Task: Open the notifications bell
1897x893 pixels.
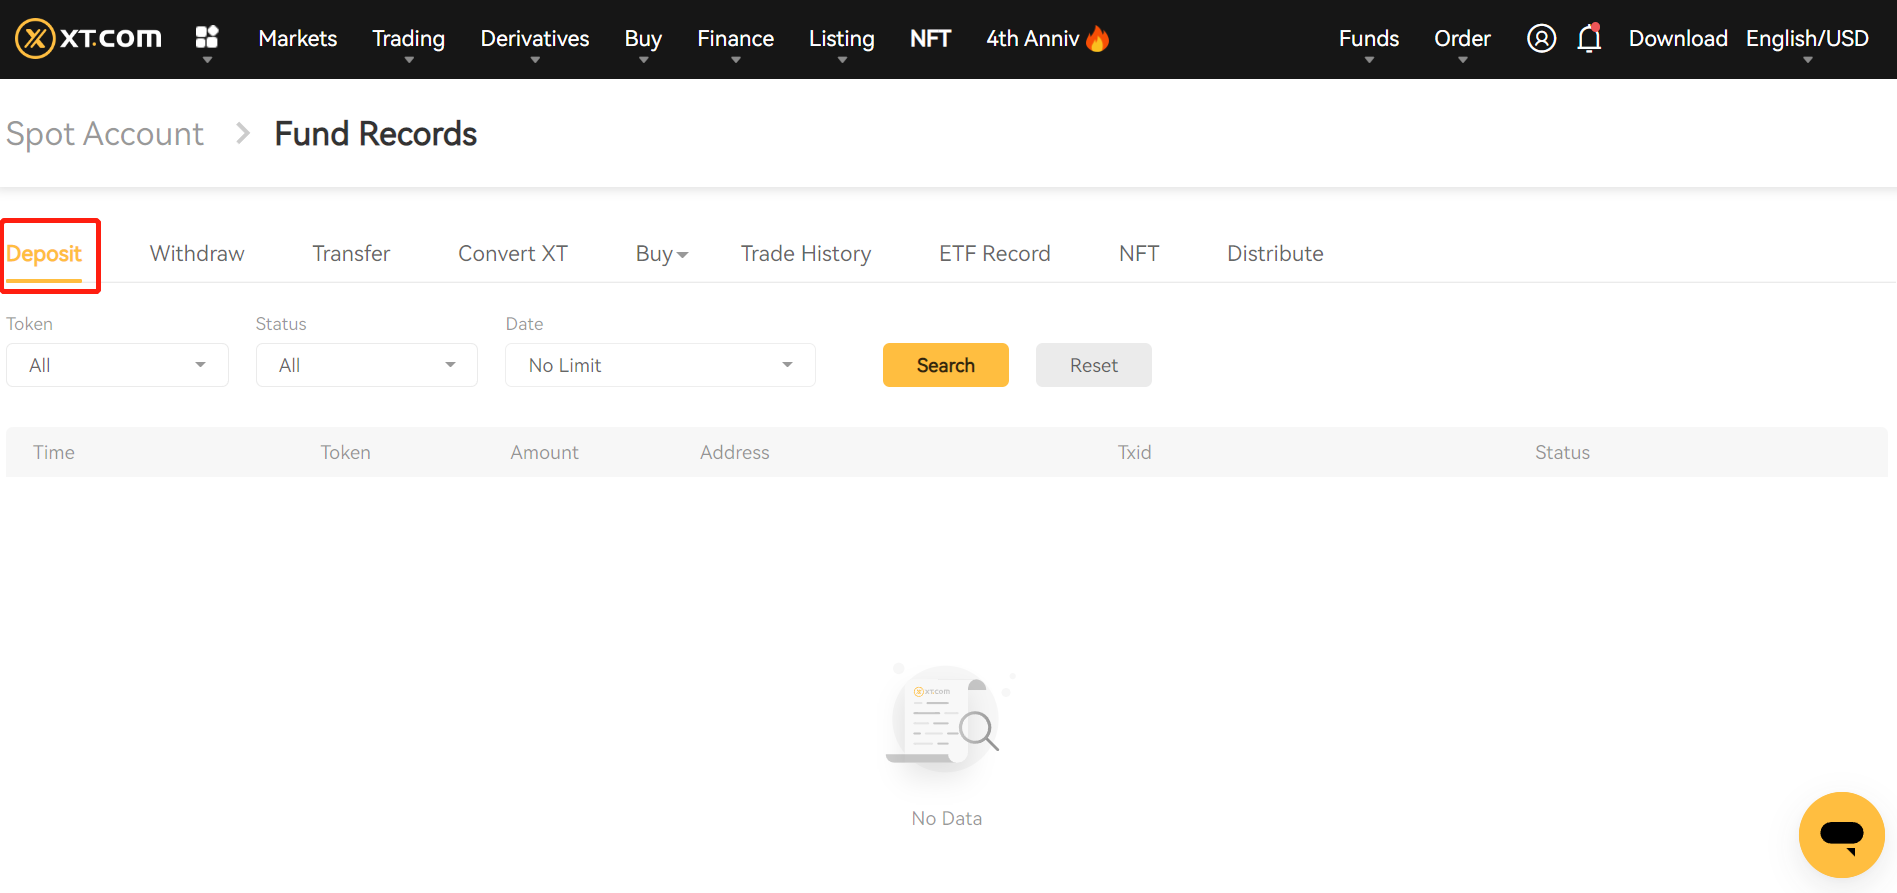Action: click(x=1589, y=38)
